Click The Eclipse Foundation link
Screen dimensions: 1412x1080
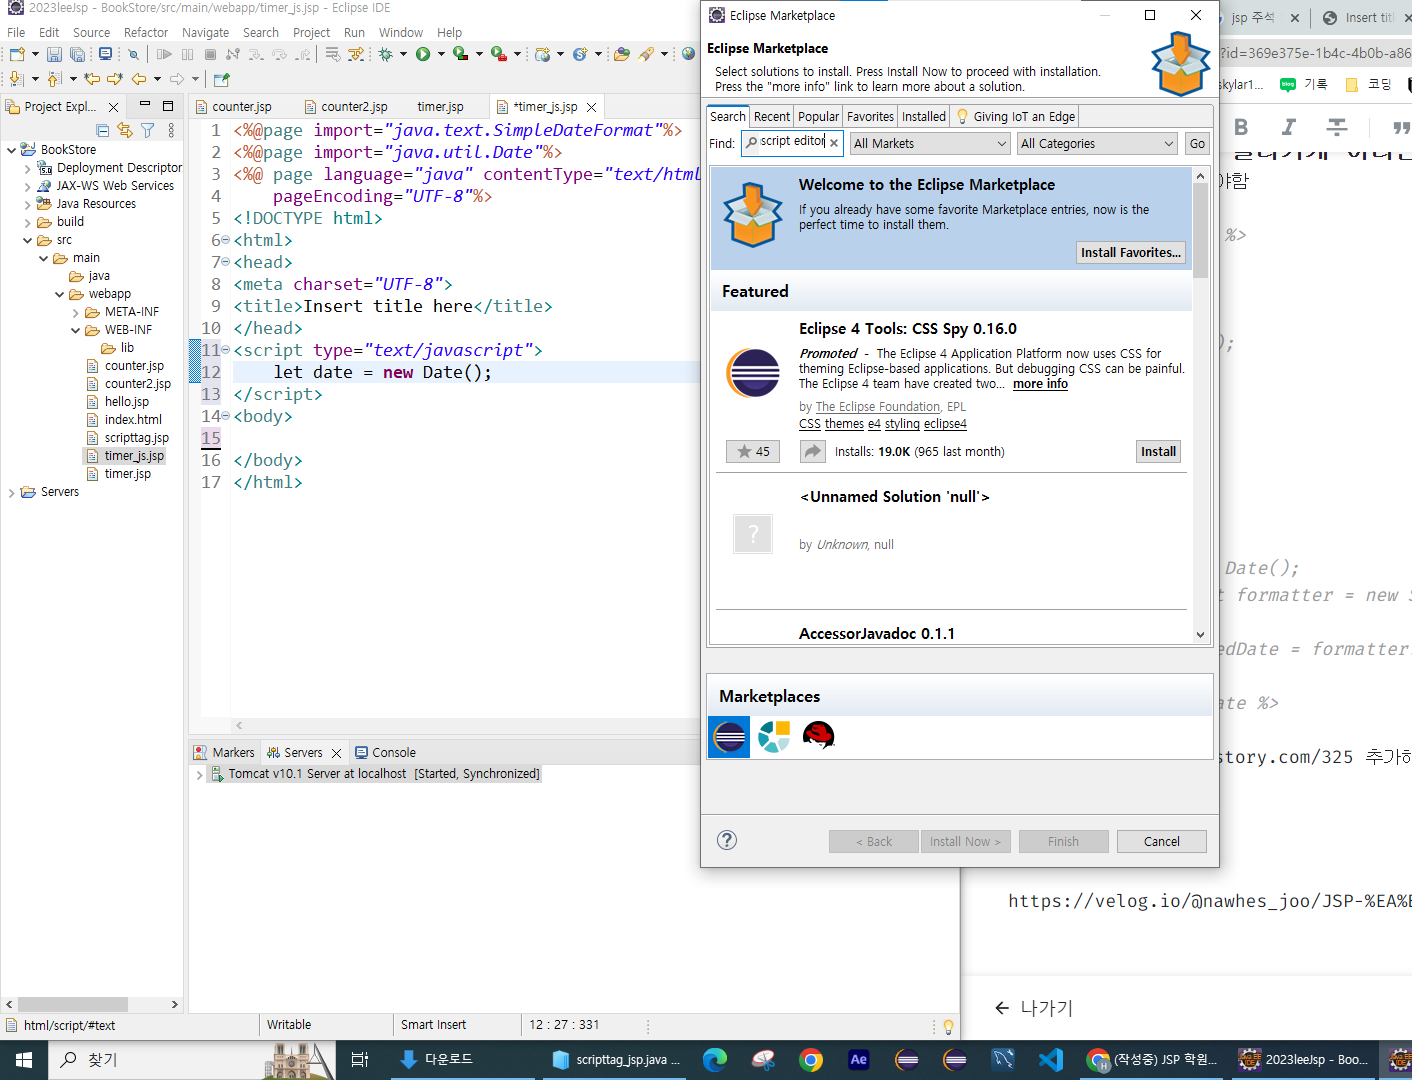(878, 407)
